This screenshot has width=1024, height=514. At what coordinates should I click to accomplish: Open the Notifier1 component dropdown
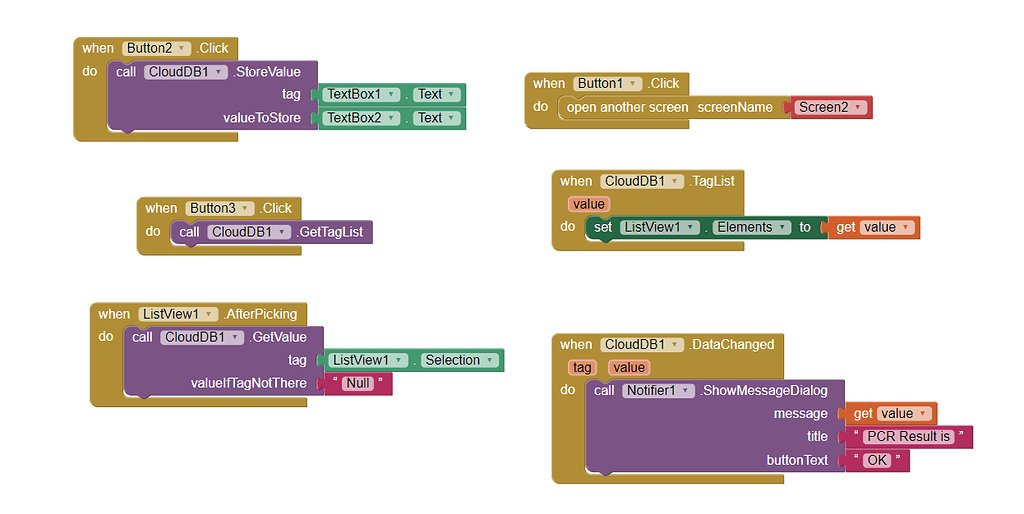pyautogui.click(x=686, y=390)
